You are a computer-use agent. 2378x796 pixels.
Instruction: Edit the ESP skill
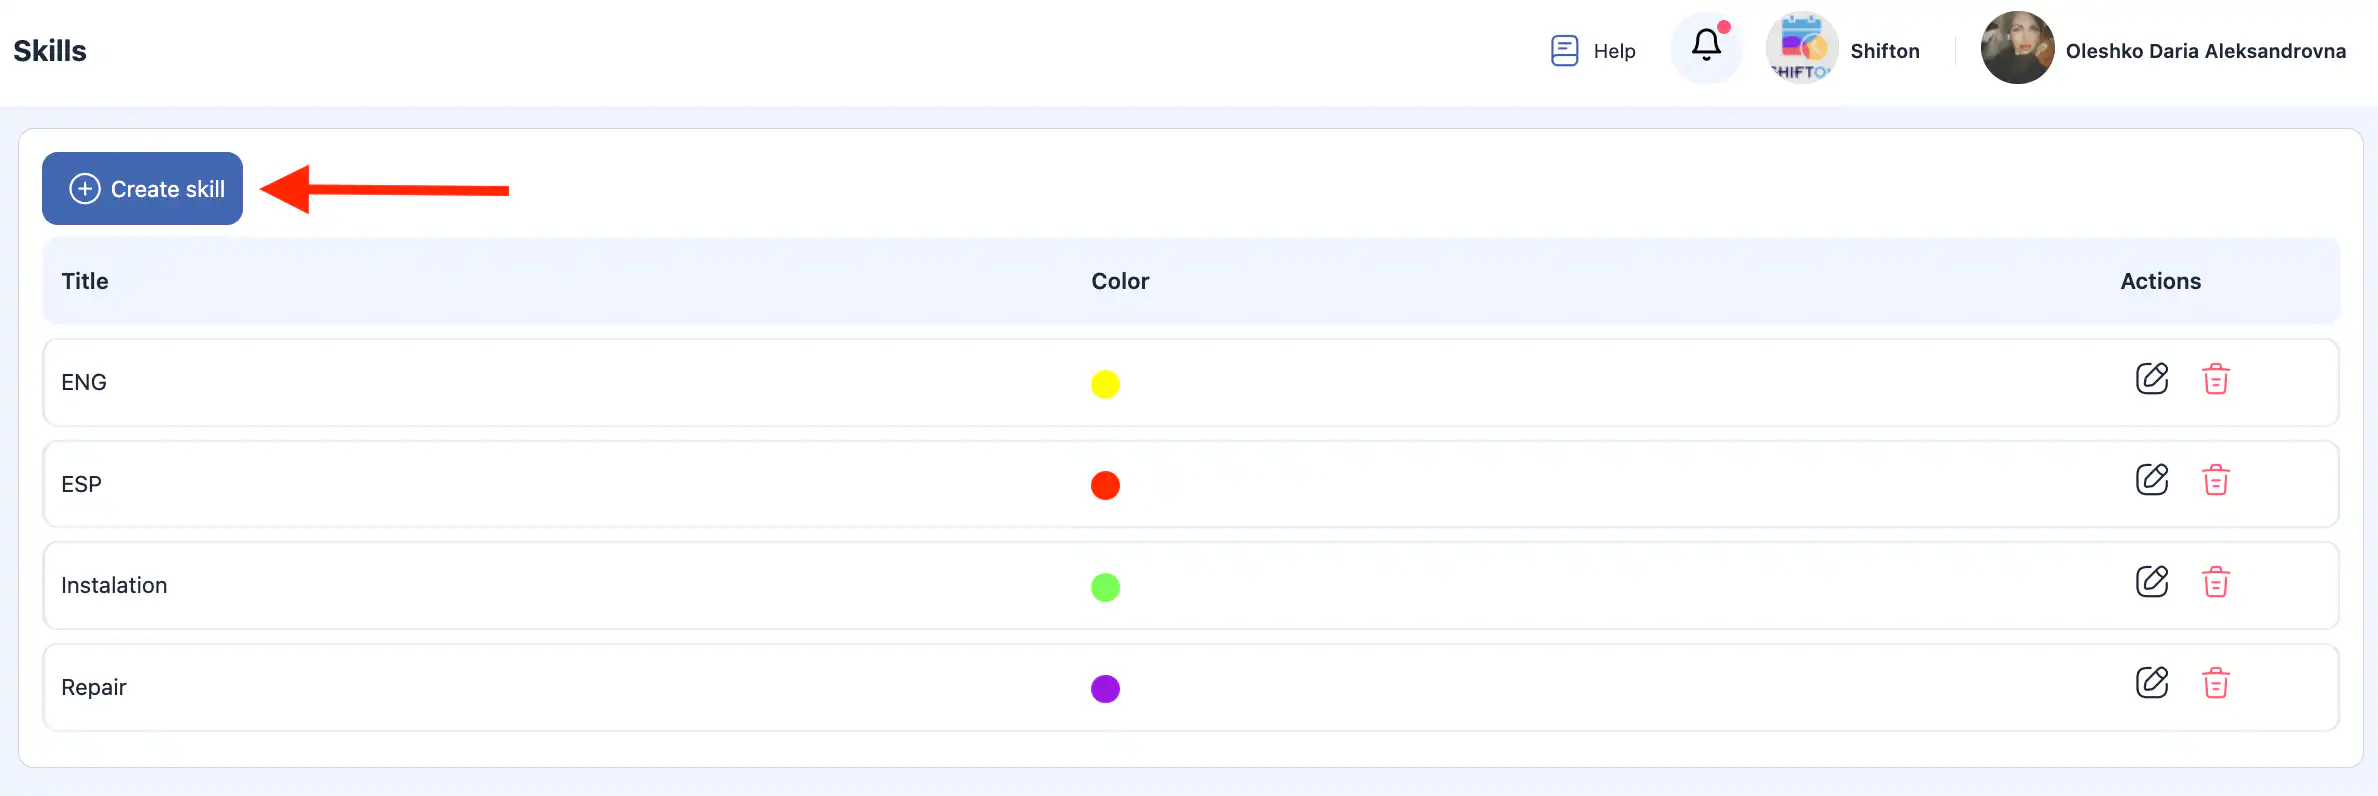(x=2152, y=480)
